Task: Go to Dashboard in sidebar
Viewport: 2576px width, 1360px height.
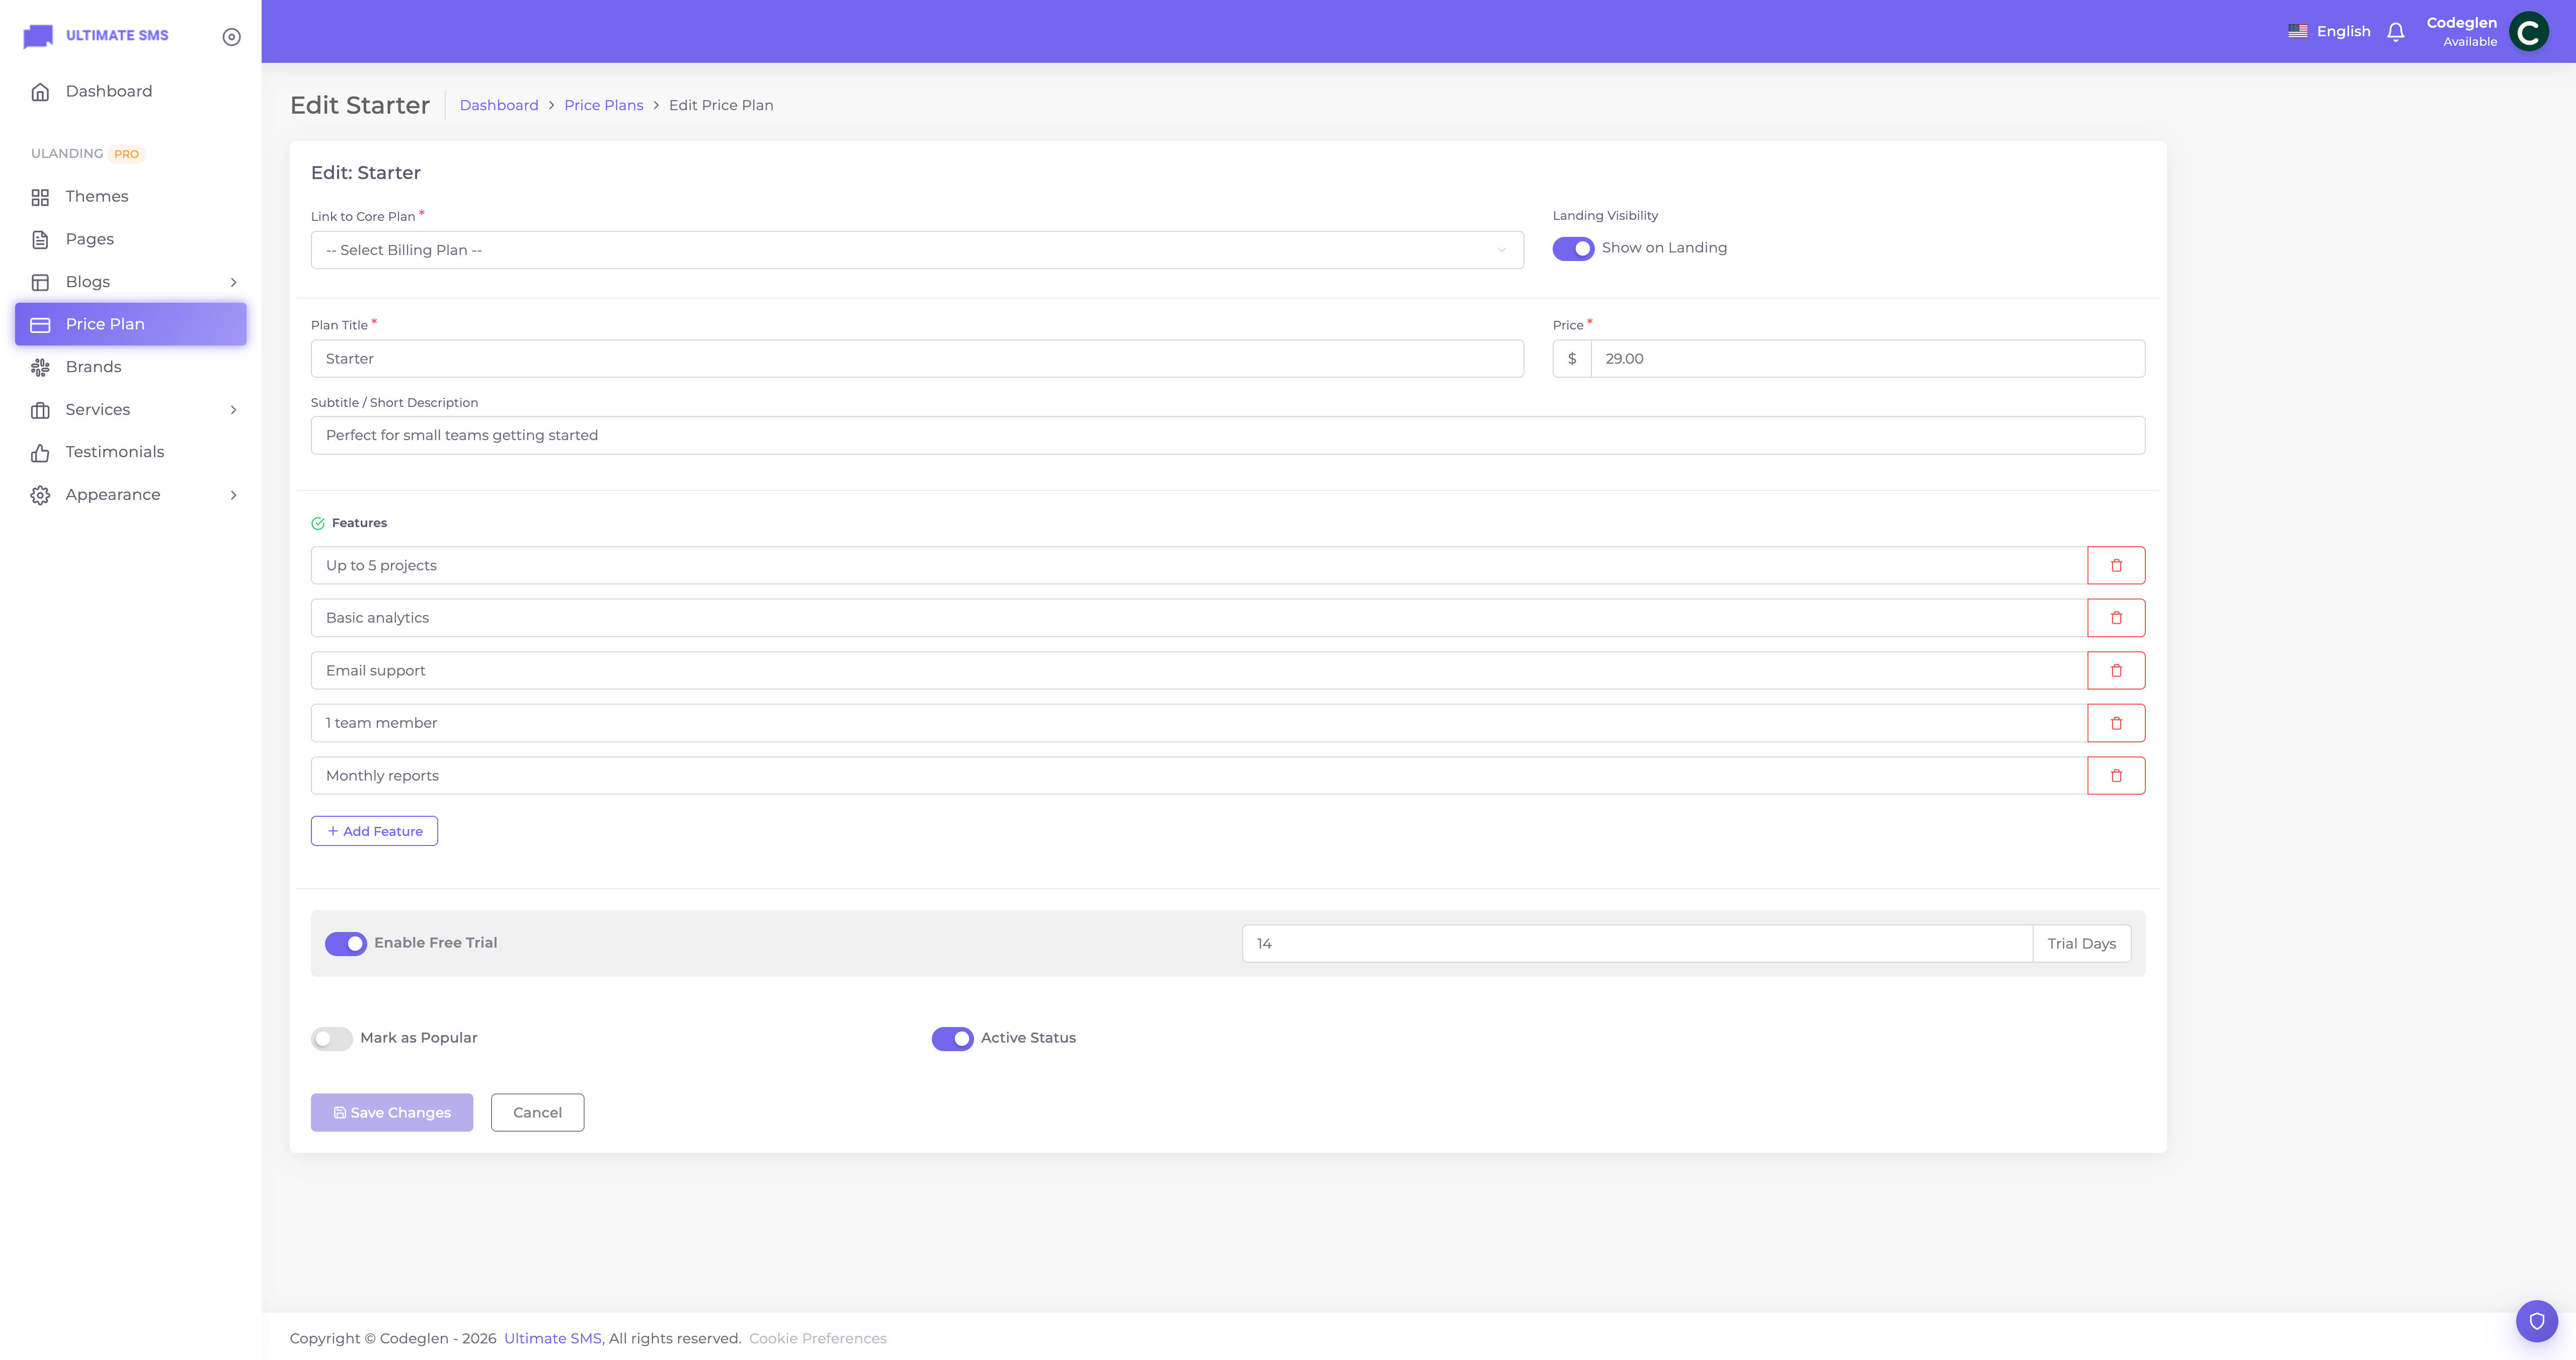Action: point(131,91)
